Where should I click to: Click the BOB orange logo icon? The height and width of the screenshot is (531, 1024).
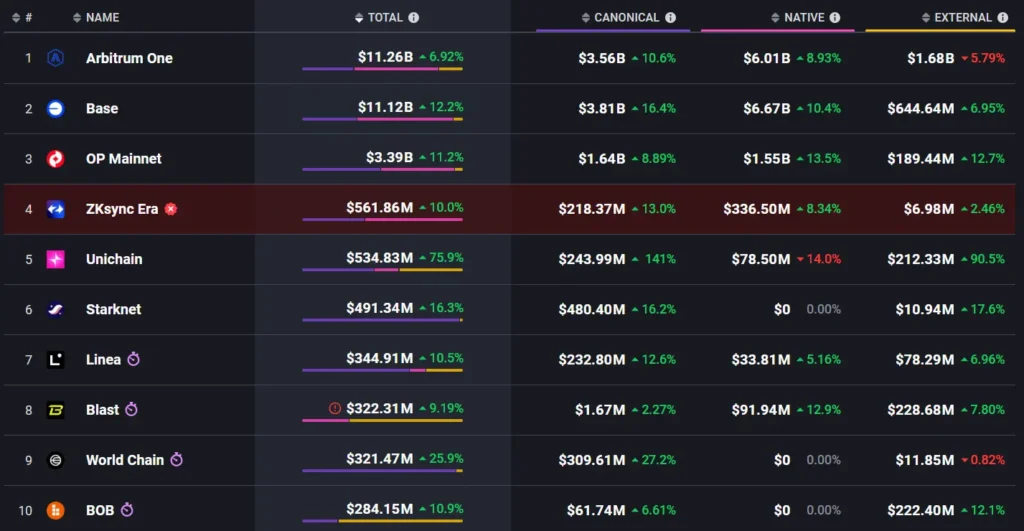point(56,511)
